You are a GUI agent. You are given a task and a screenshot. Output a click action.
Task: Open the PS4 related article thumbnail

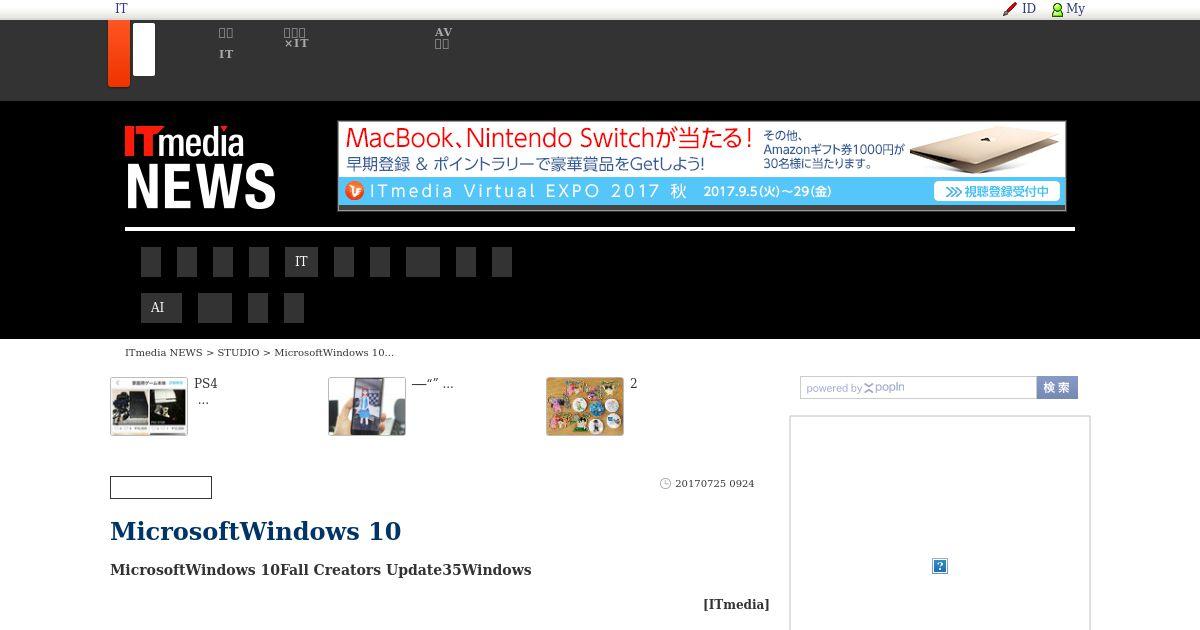coord(149,406)
